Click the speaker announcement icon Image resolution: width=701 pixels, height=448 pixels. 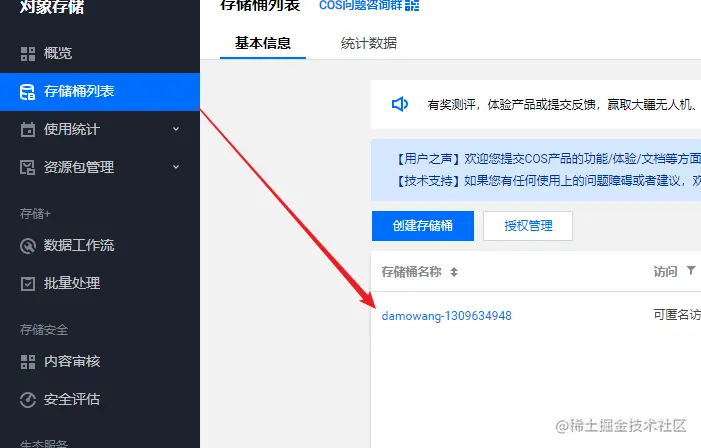click(400, 104)
